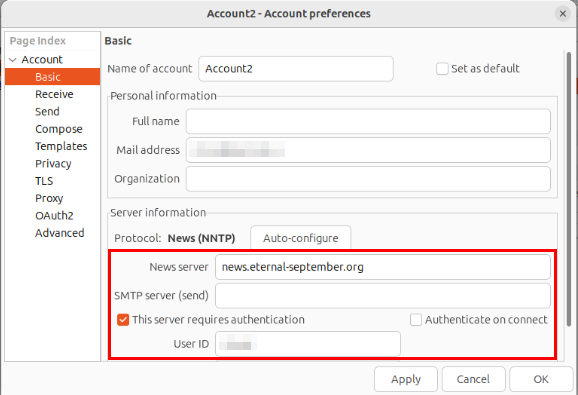Click the Server information group label
578x395 pixels.
[x=158, y=213]
